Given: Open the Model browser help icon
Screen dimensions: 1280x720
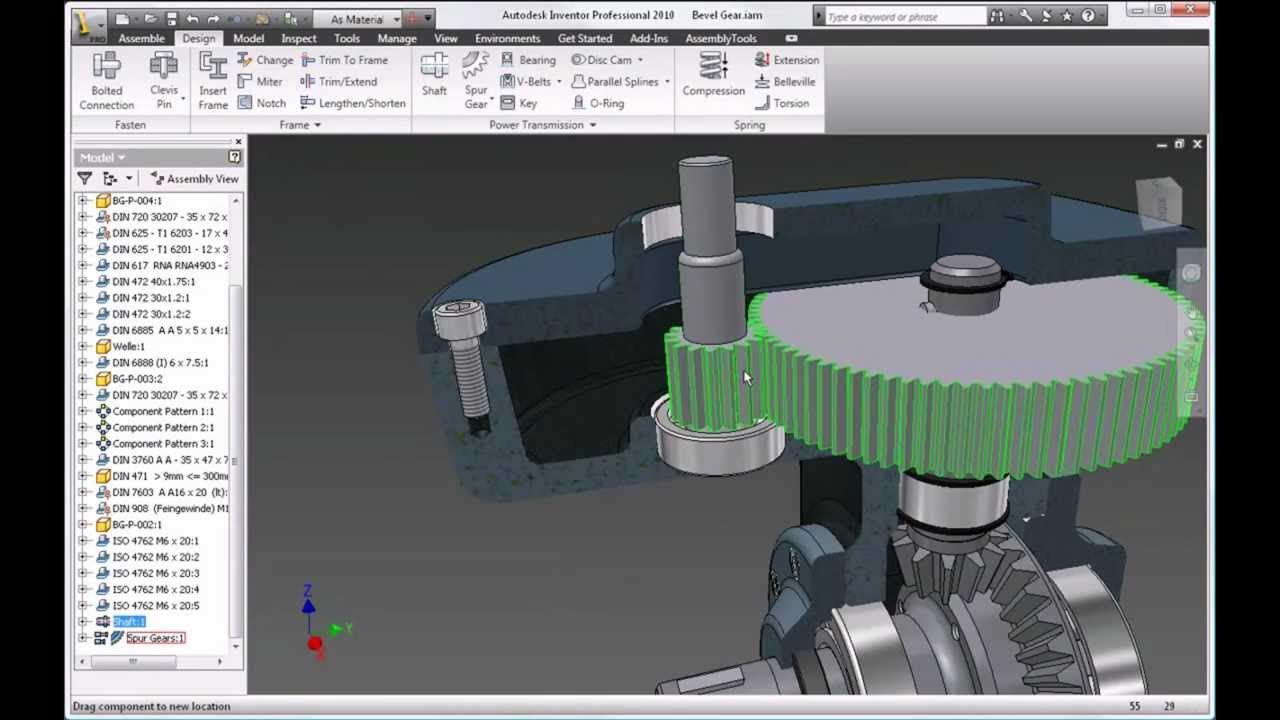Looking at the screenshot, I should pyautogui.click(x=235, y=157).
